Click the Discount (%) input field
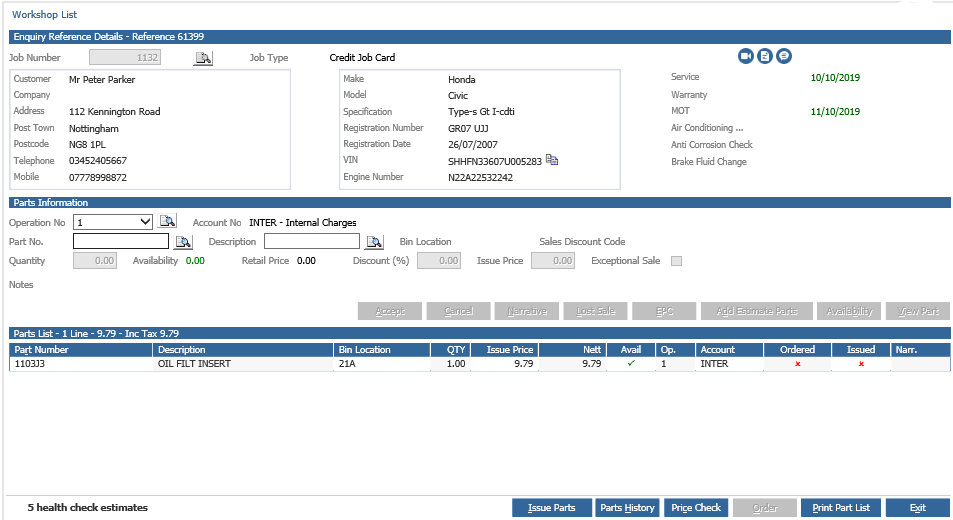953x520 pixels. coord(439,261)
